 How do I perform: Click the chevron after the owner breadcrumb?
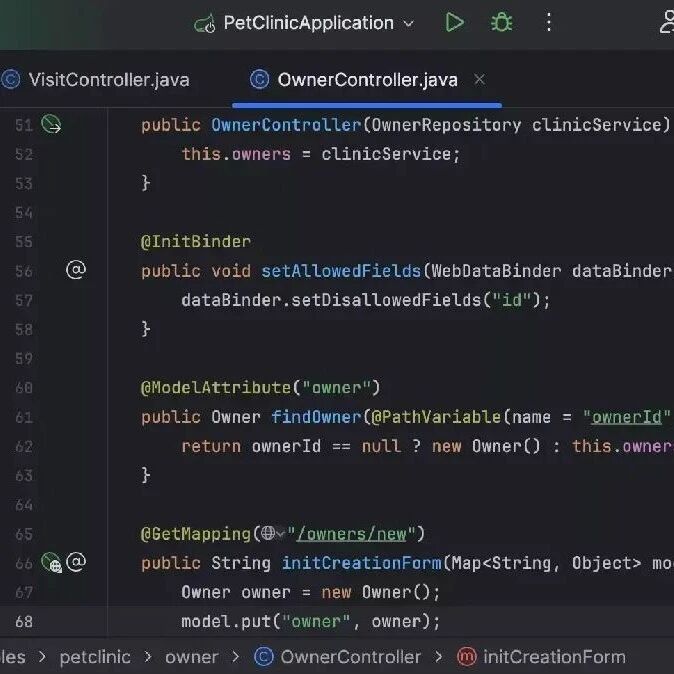[x=236, y=656]
